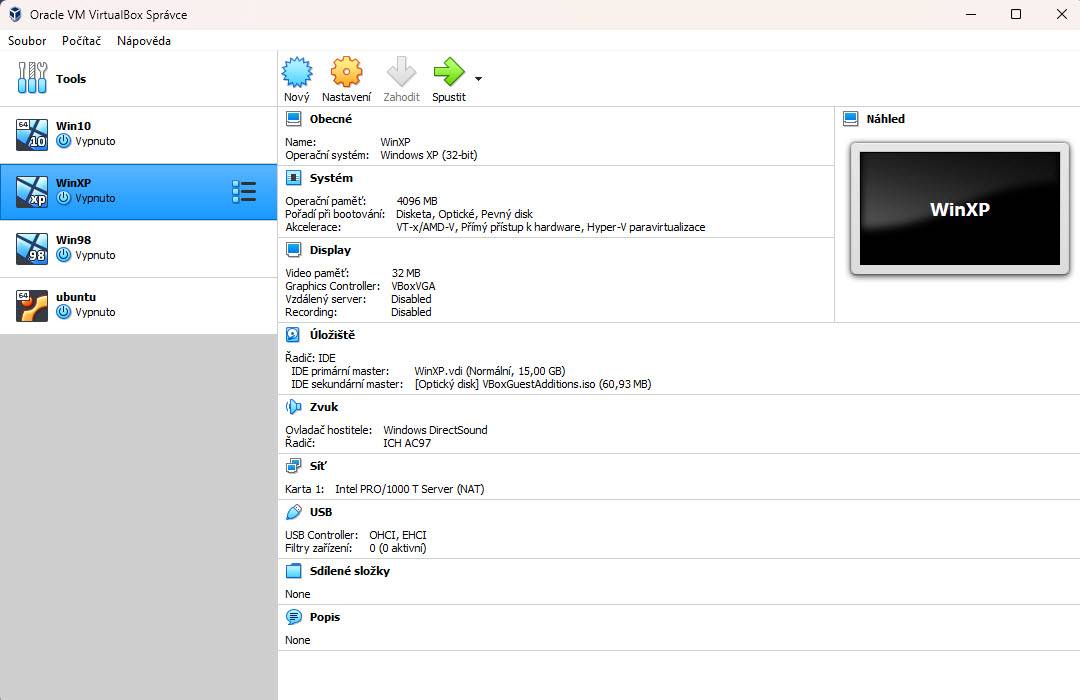Click the 'Windows DirectSound' host driver value

coord(435,430)
